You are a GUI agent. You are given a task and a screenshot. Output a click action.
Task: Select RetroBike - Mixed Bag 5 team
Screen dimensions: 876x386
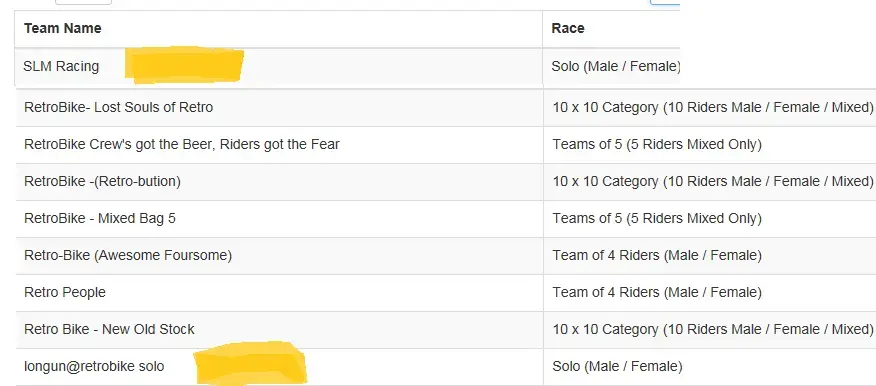(x=99, y=218)
